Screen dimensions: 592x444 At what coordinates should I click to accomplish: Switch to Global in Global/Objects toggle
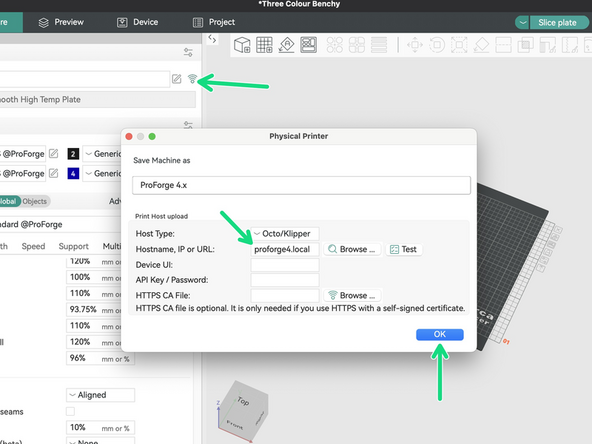[8, 201]
